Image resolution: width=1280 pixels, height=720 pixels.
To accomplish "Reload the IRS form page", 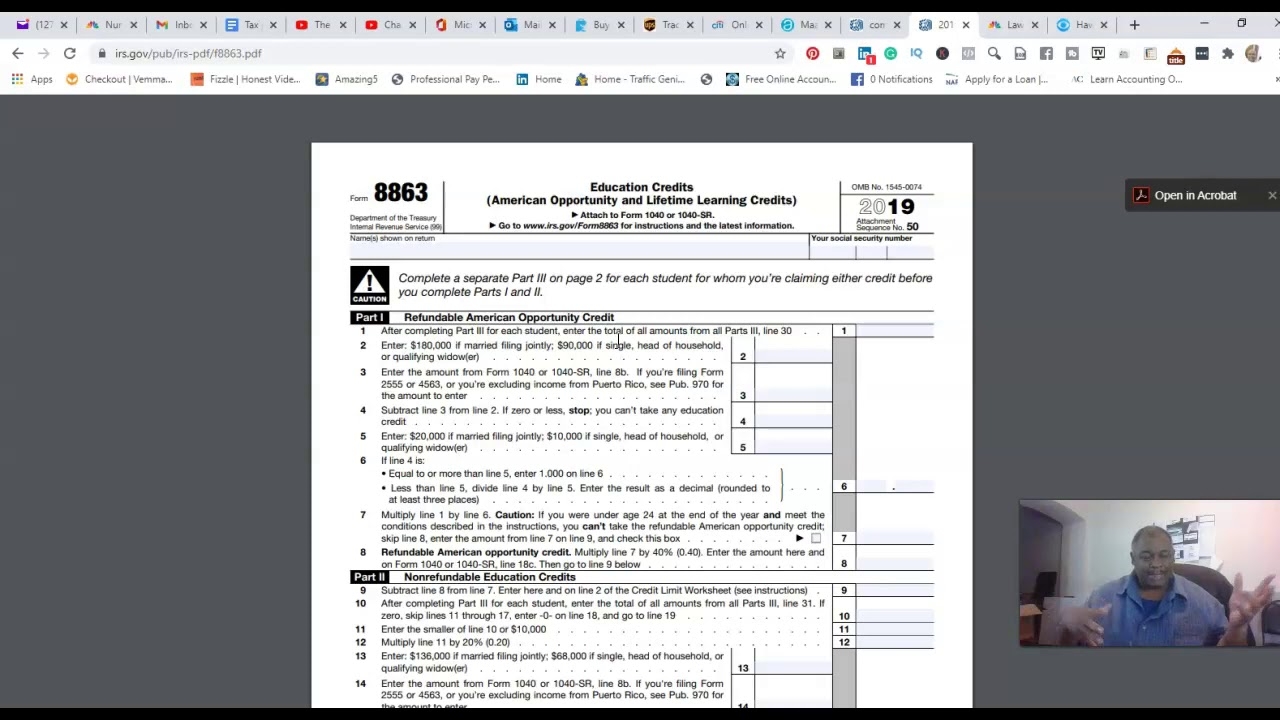I will [69, 53].
